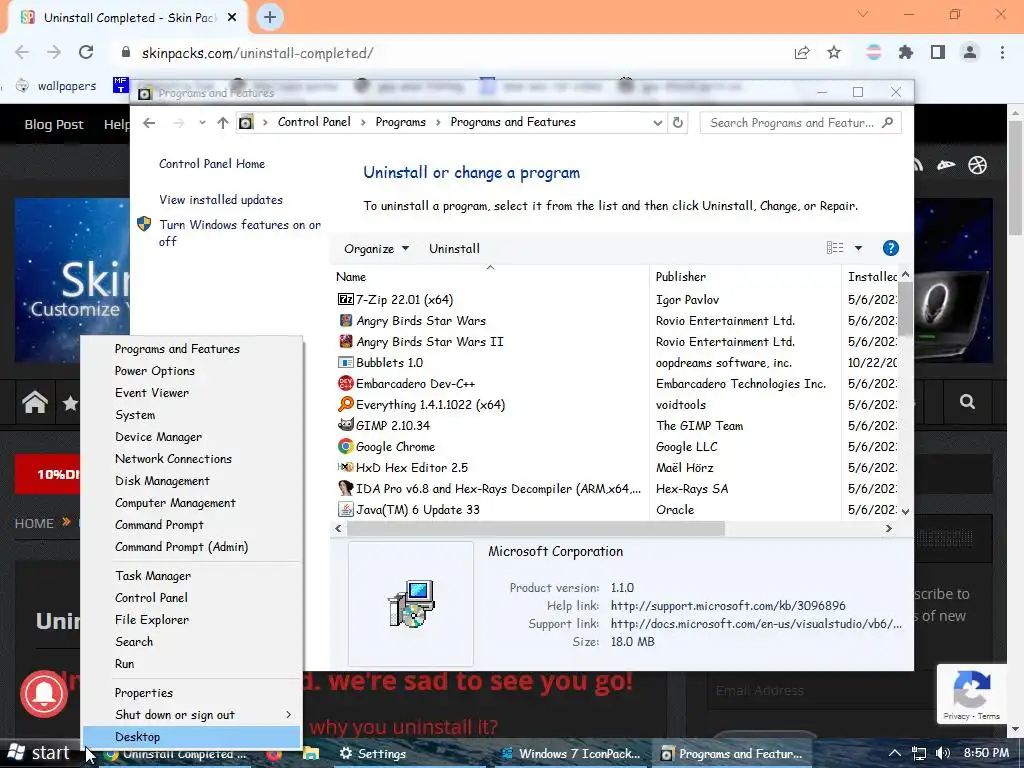Click the red notification bell
The height and width of the screenshot is (768, 1024).
pyautogui.click(x=44, y=694)
